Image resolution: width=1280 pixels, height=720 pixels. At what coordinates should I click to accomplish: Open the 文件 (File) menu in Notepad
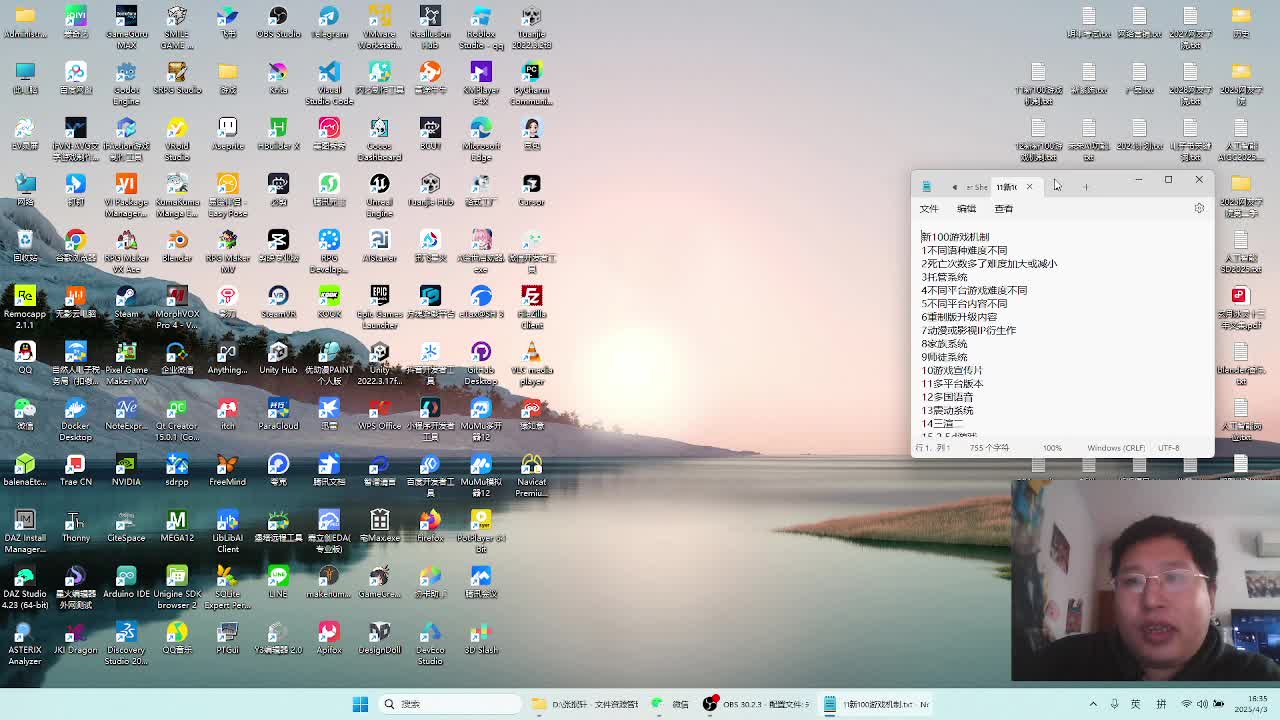929,209
